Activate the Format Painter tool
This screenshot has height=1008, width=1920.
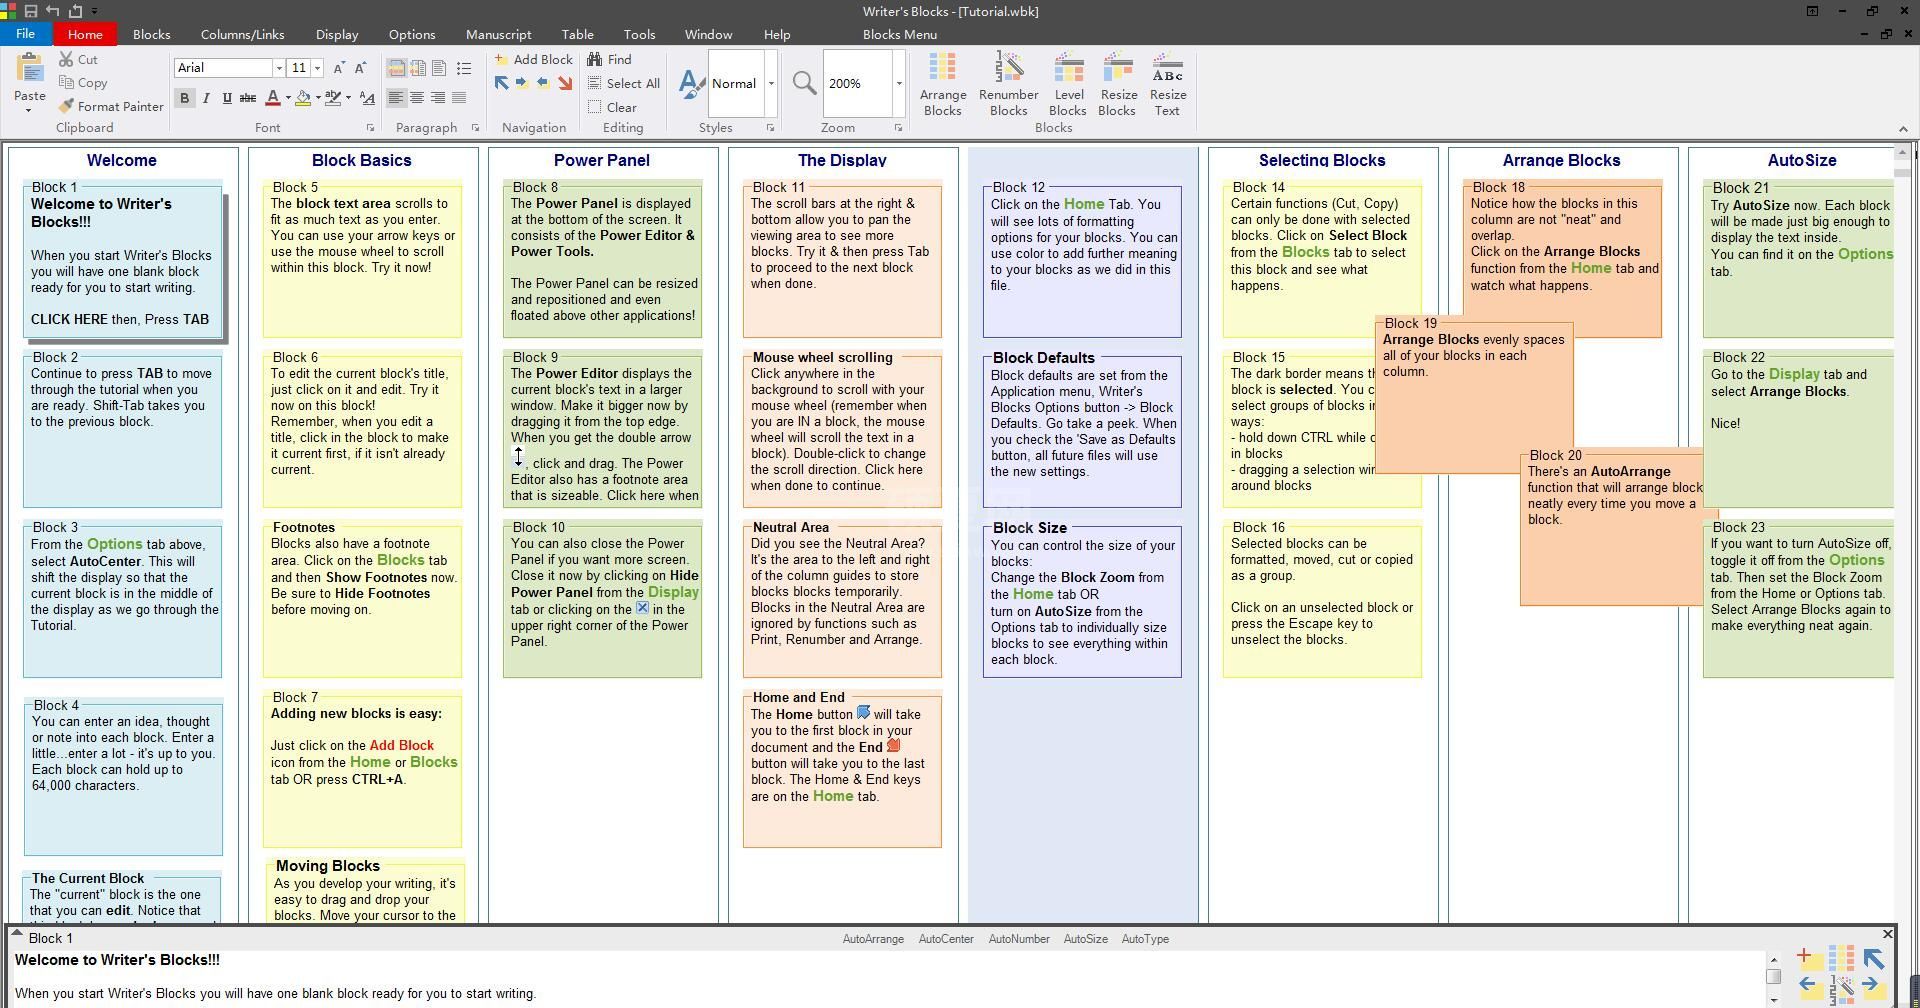coord(110,106)
